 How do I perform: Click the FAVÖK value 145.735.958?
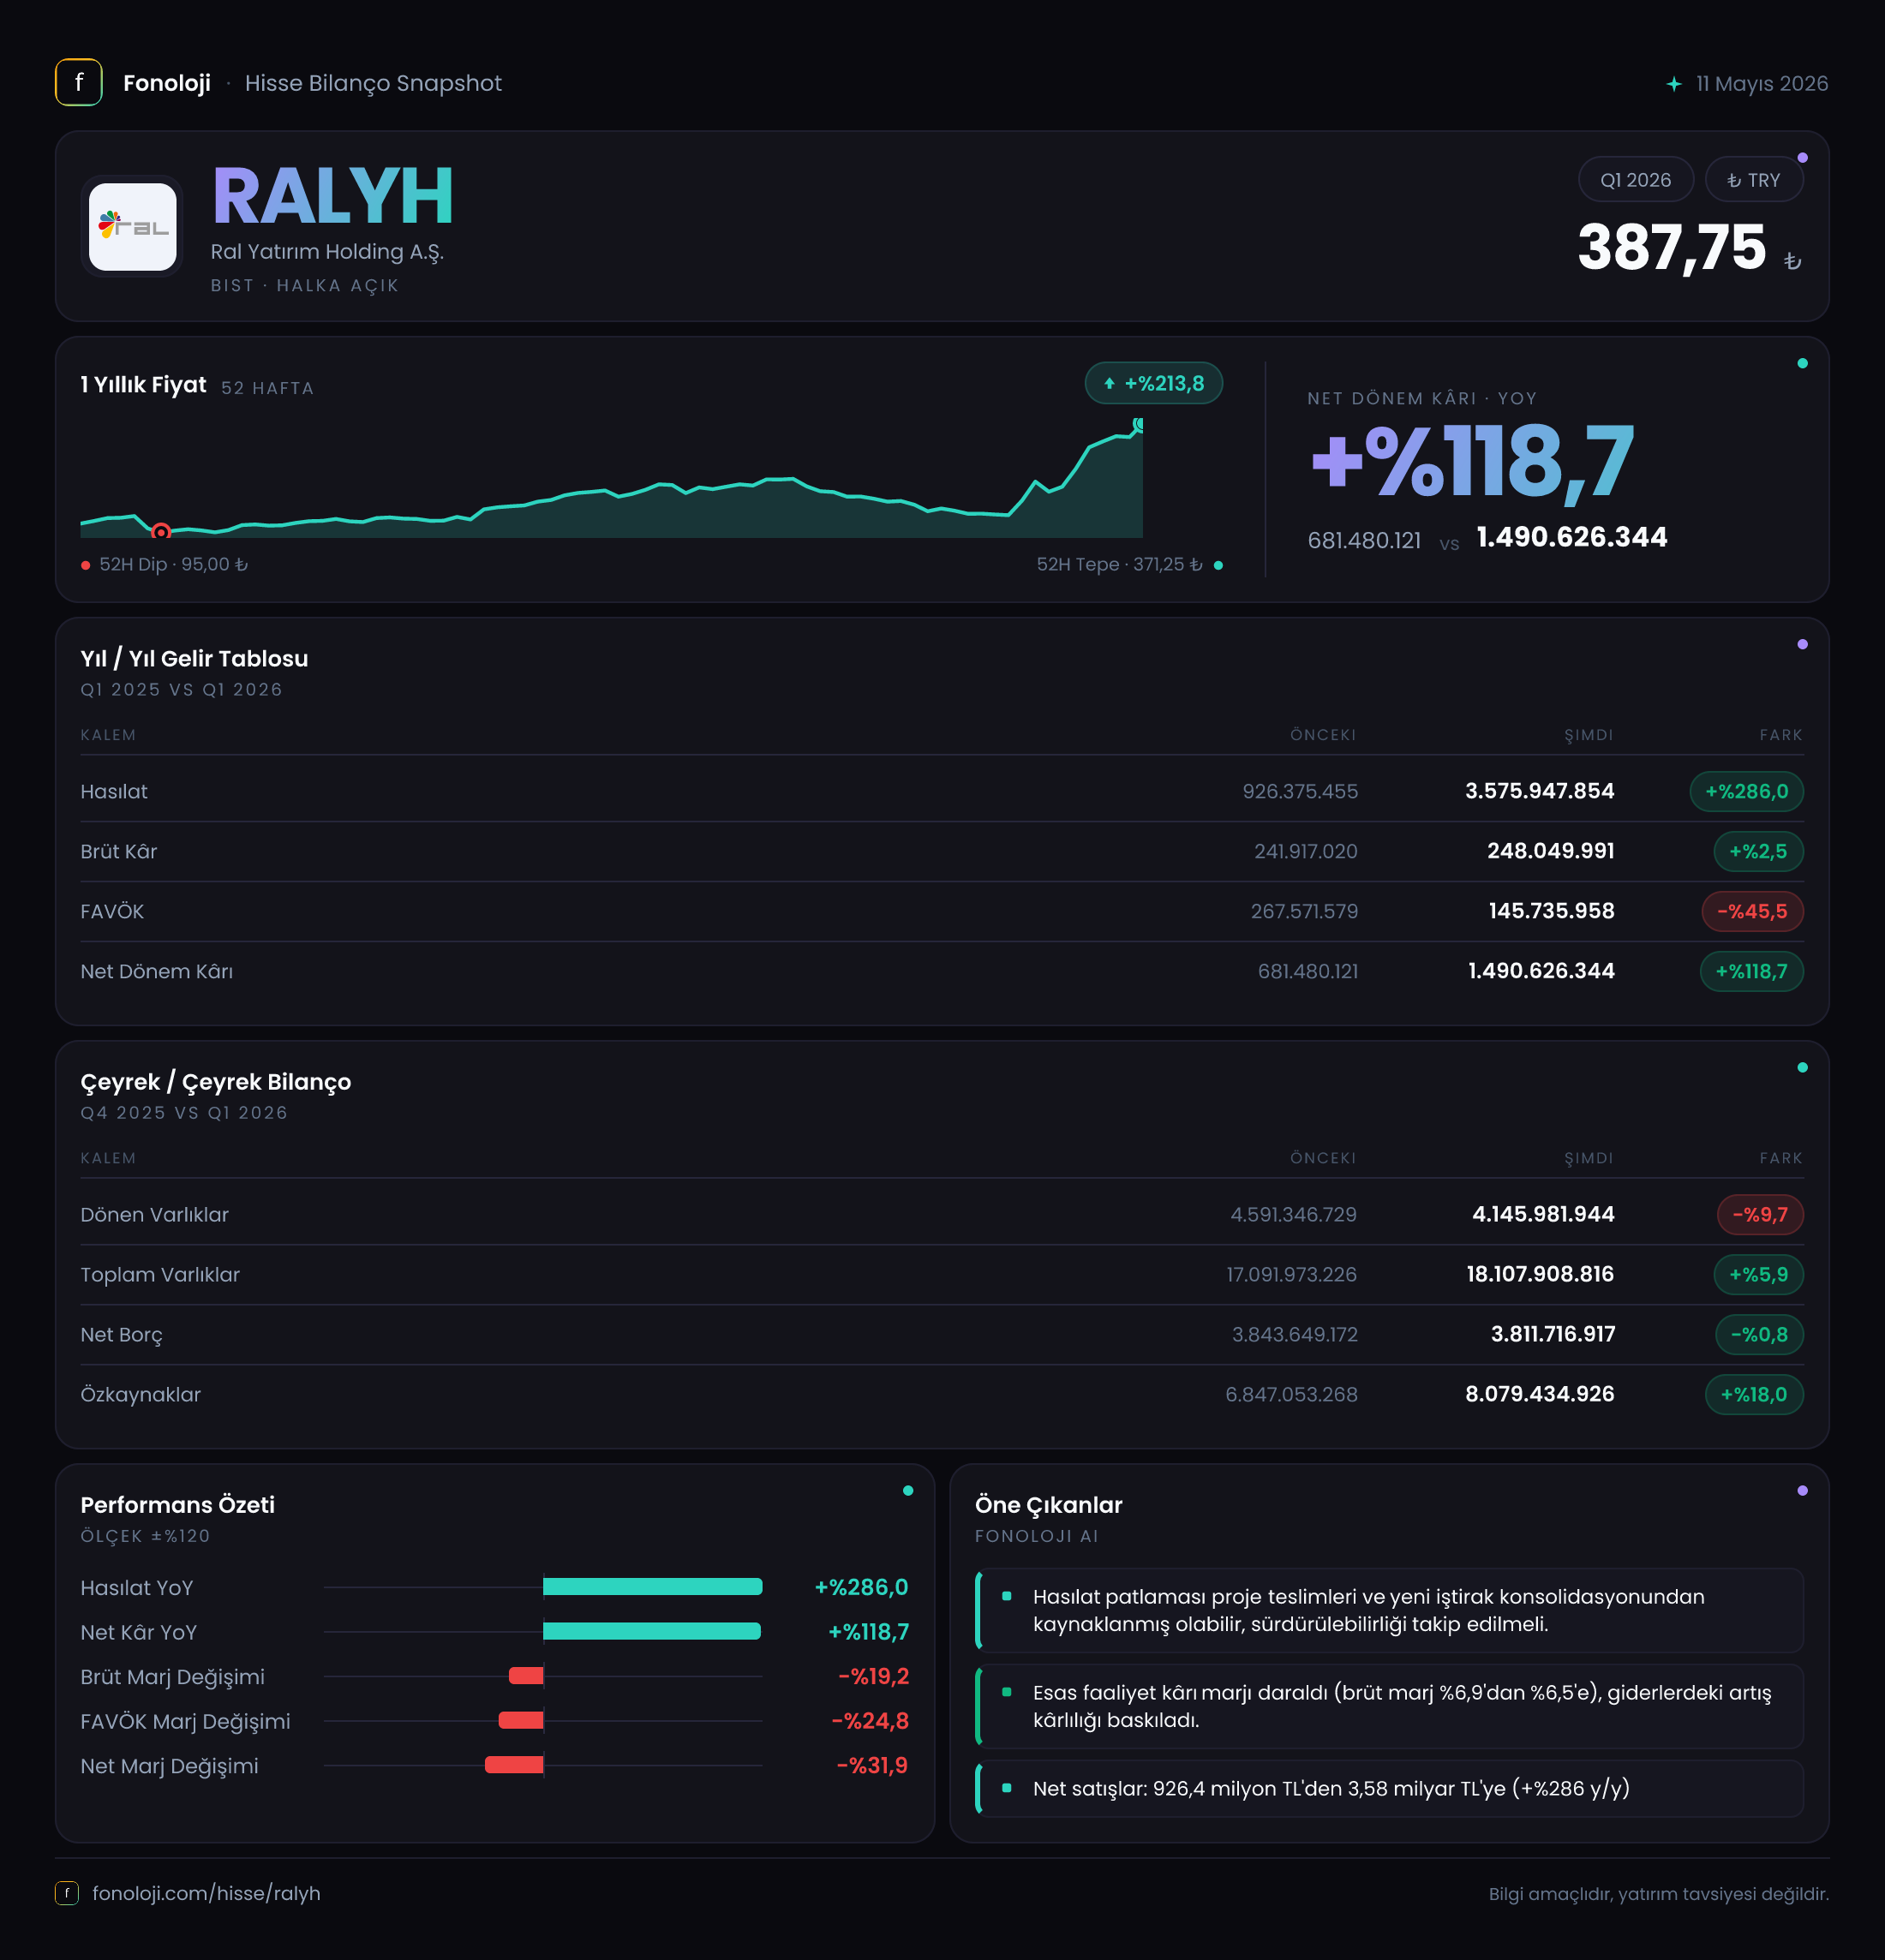(1551, 911)
